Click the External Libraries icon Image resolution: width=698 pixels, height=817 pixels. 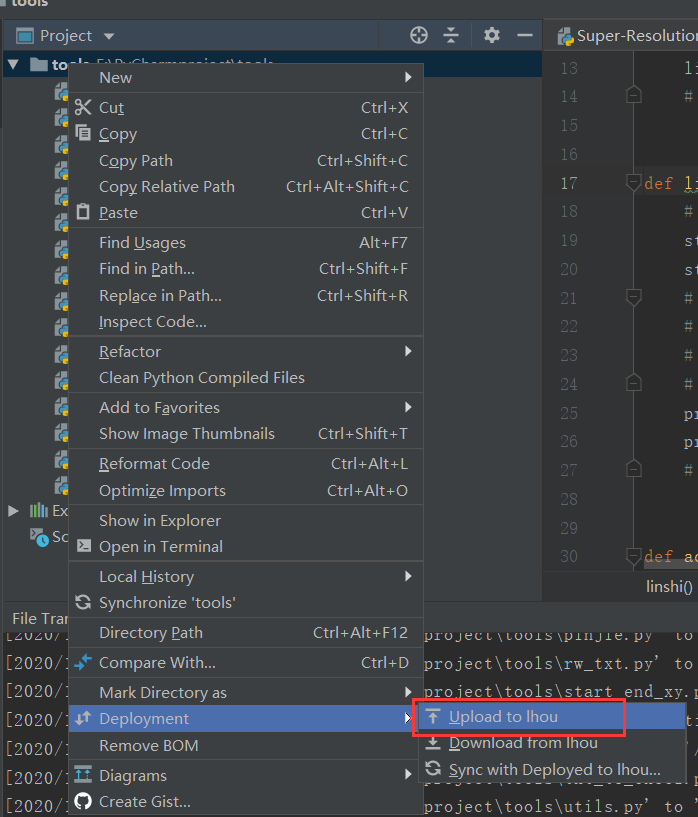39,511
